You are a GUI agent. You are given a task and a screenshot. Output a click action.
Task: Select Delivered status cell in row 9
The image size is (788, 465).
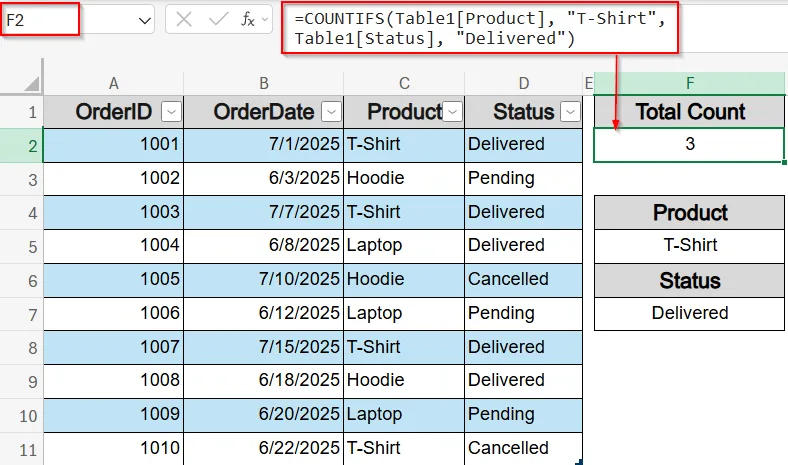524,381
